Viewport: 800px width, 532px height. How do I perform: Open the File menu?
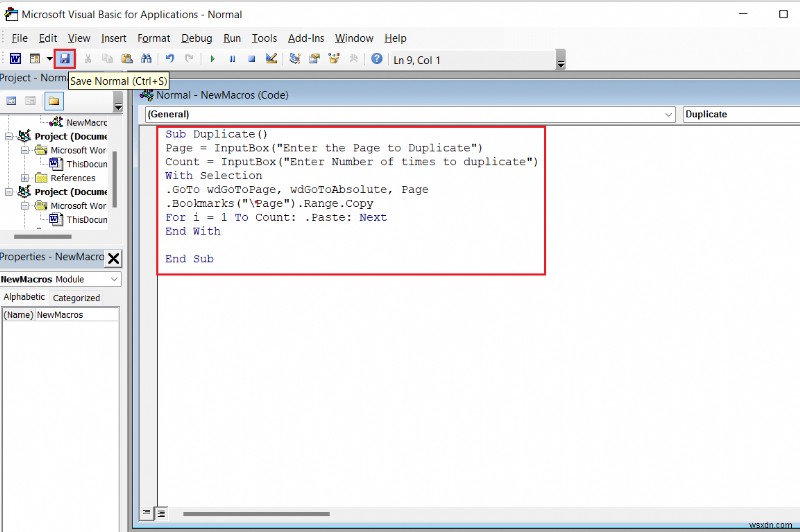(x=19, y=38)
